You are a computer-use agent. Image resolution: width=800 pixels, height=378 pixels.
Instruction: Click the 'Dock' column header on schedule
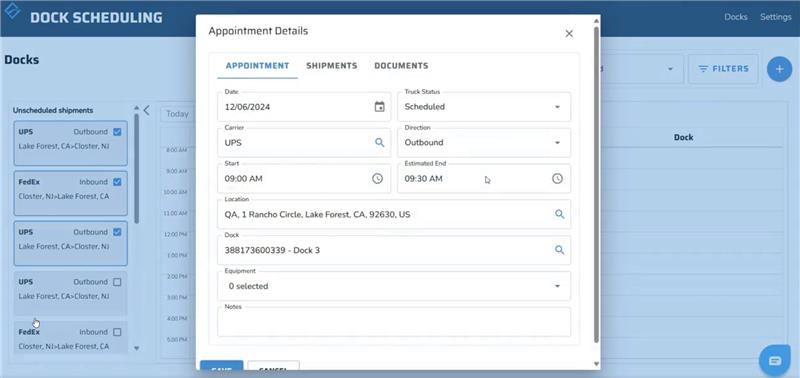pos(683,137)
